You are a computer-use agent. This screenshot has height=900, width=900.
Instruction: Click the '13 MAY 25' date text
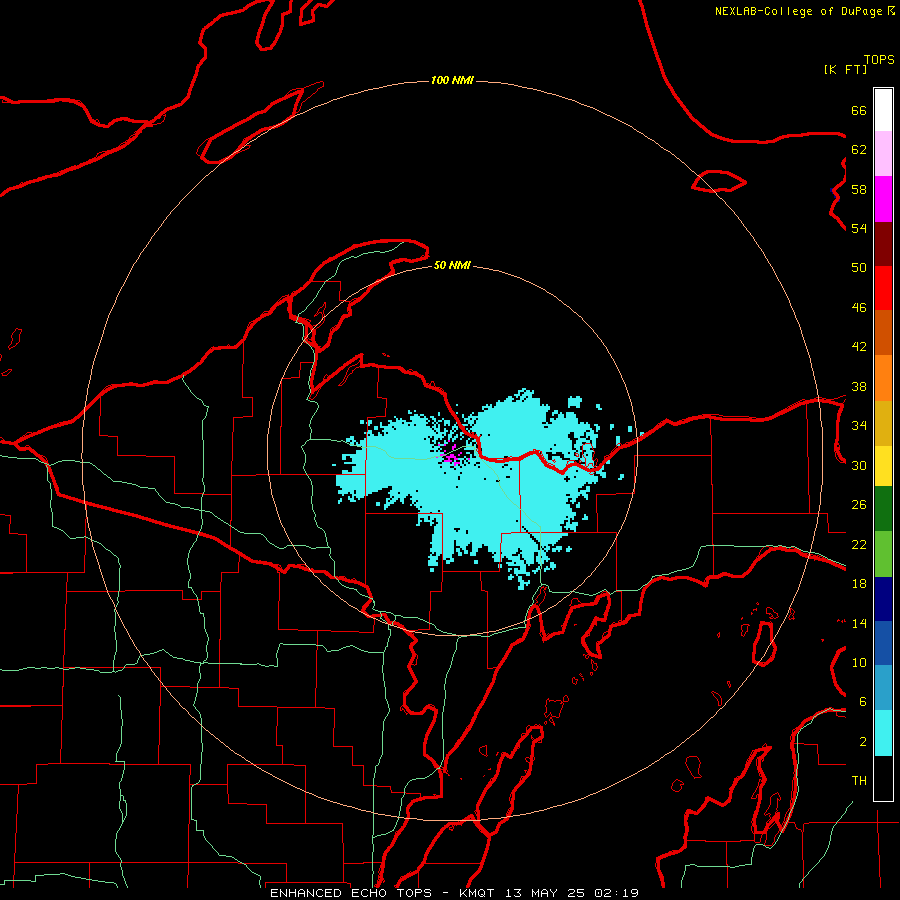(545, 893)
